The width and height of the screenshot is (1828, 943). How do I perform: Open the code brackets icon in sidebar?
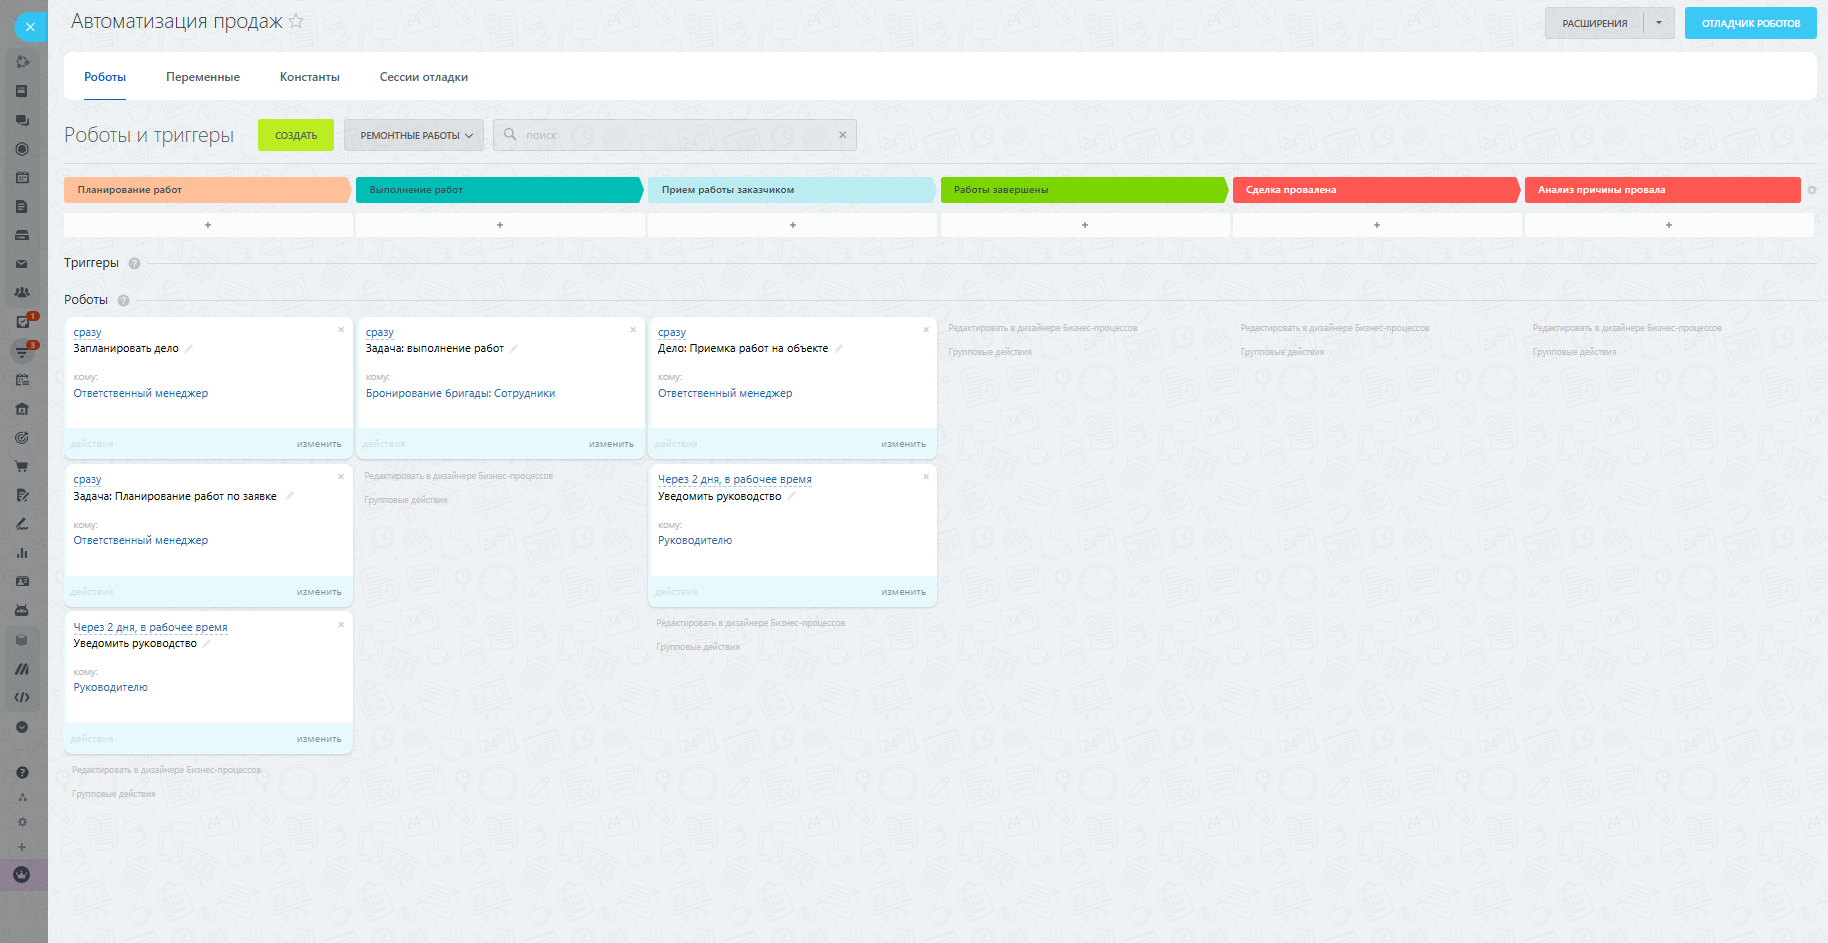point(22,697)
